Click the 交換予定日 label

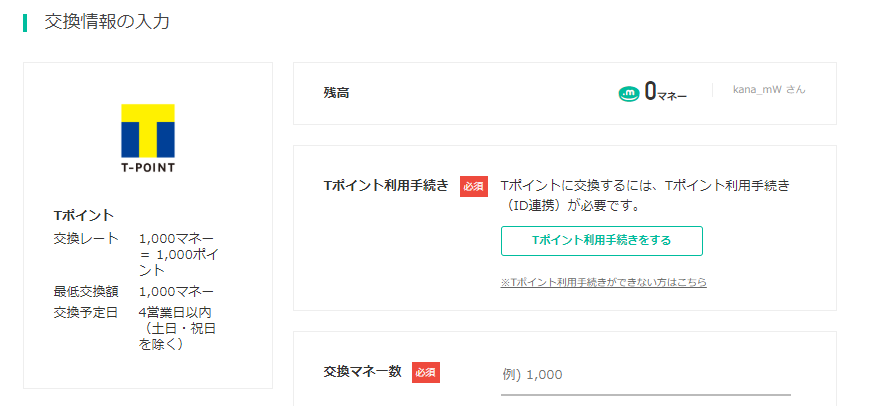86,313
